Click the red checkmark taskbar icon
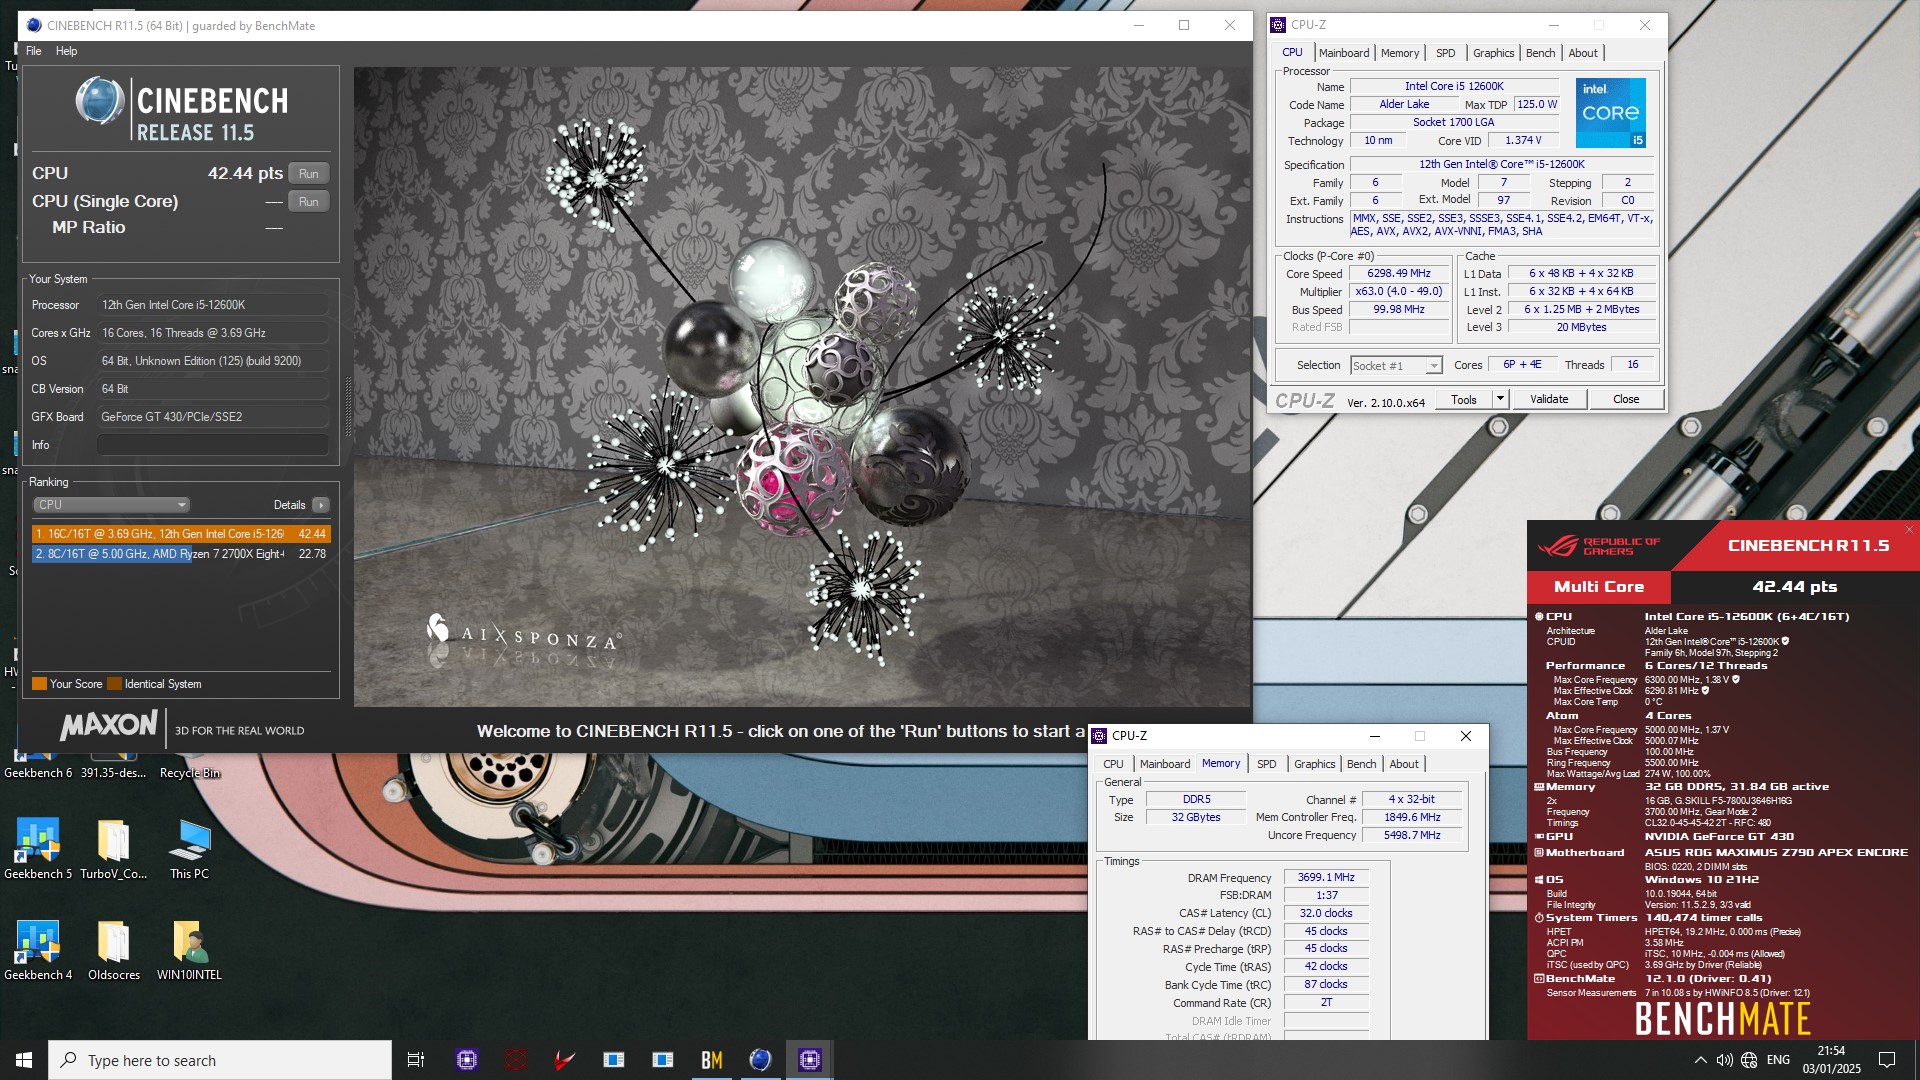Image resolution: width=1920 pixels, height=1080 pixels. click(x=565, y=1060)
